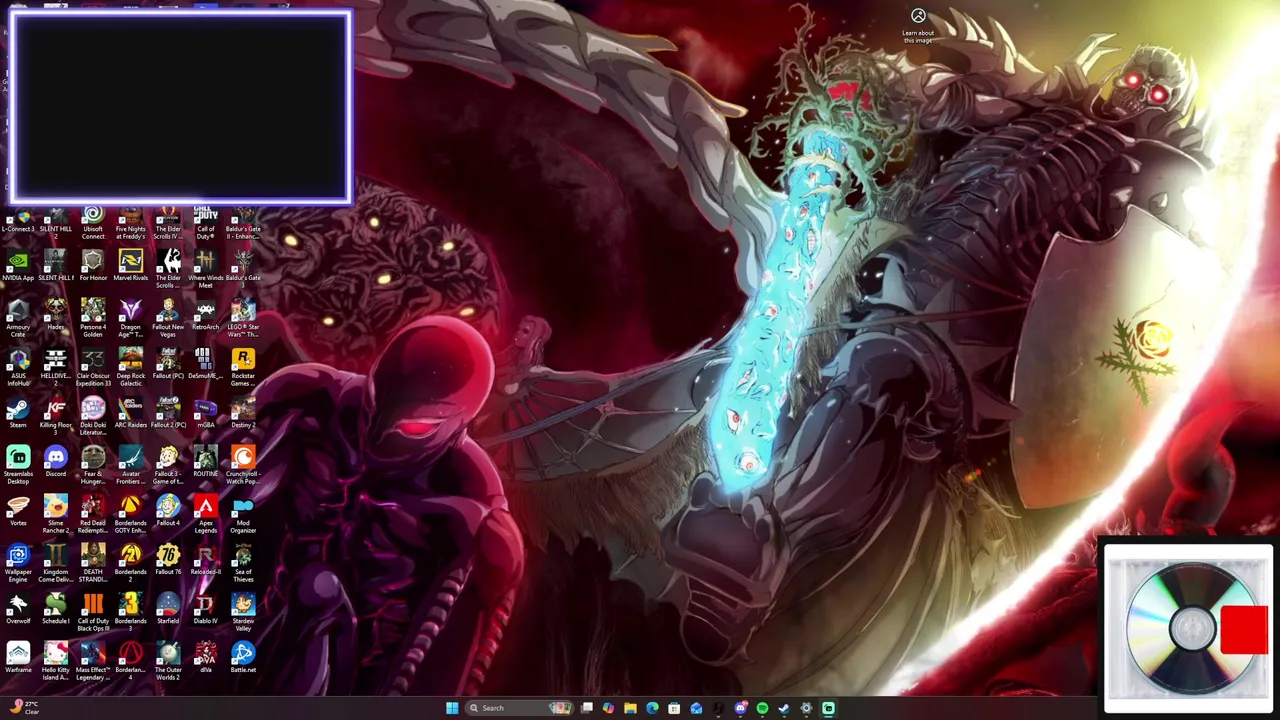
Task: Select the ARC Raiders icon
Action: tap(130, 414)
